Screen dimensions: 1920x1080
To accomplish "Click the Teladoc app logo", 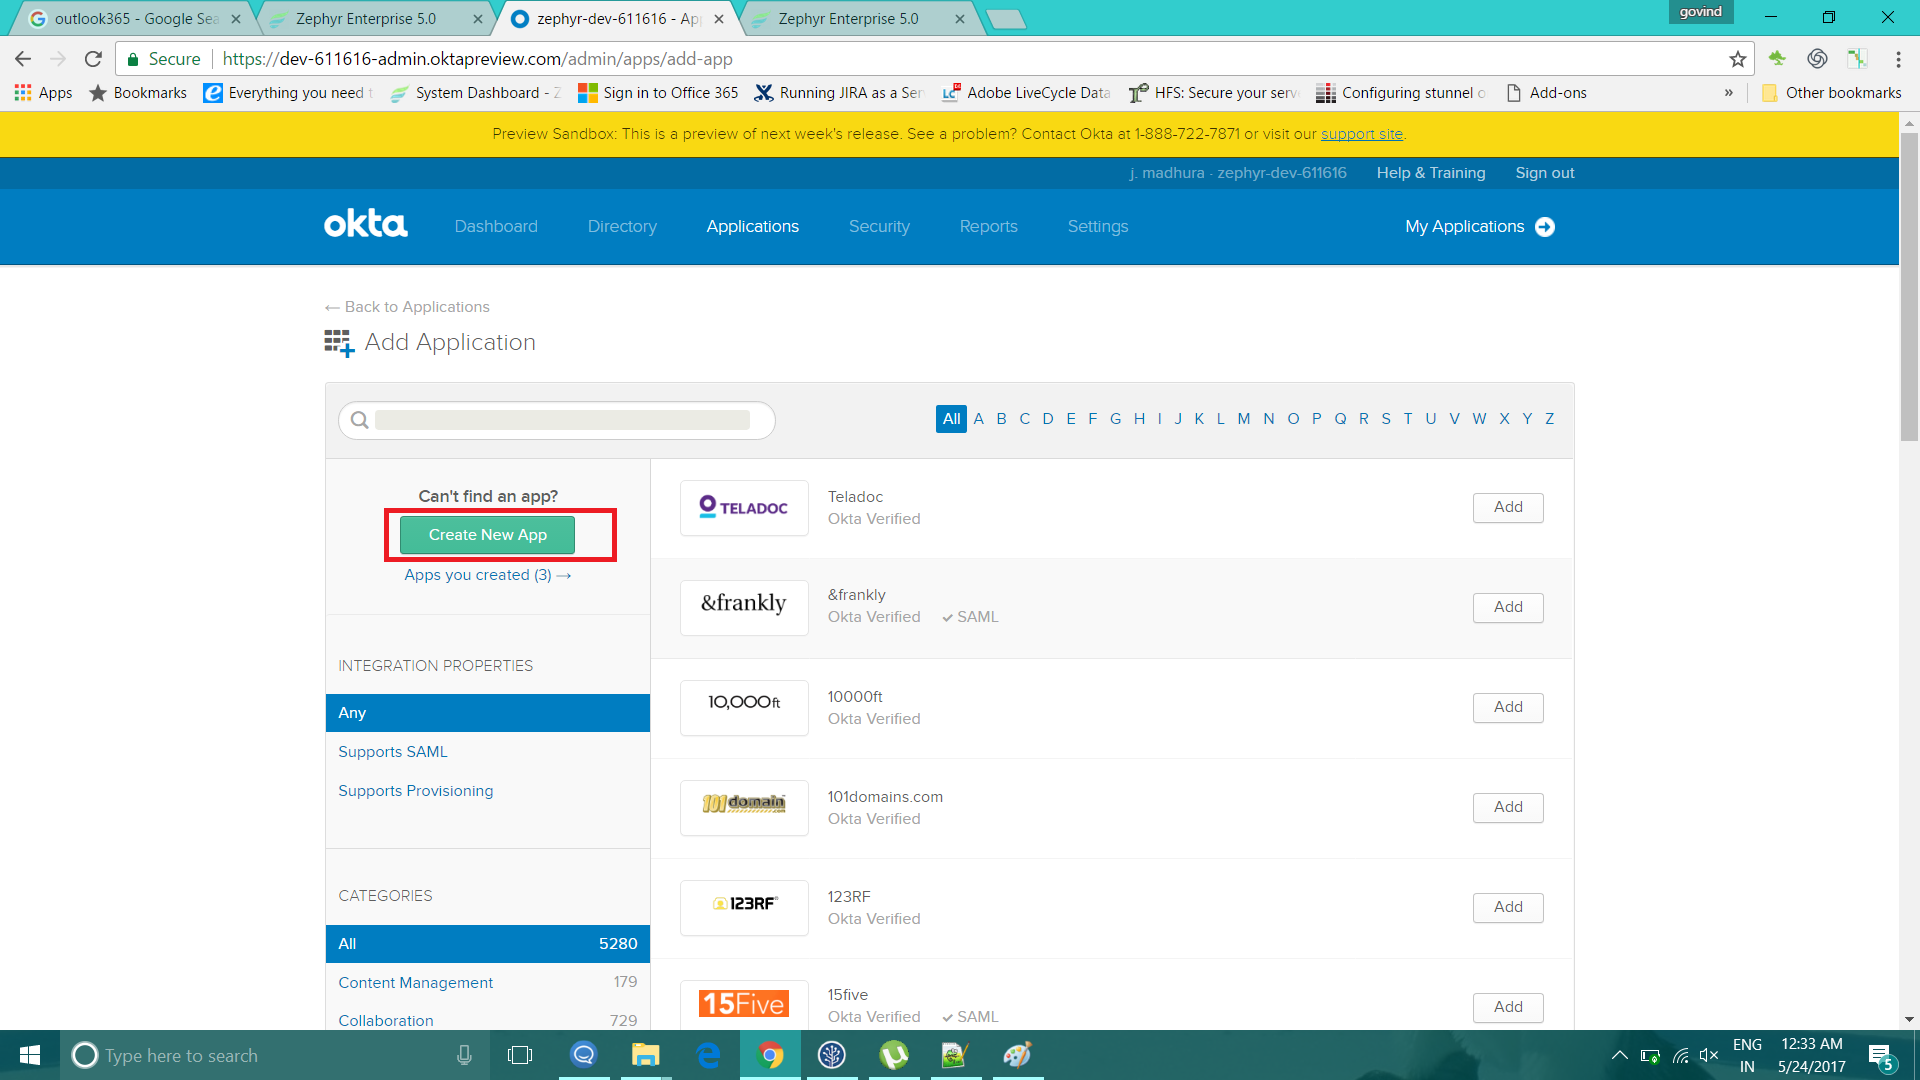I will 743,508.
